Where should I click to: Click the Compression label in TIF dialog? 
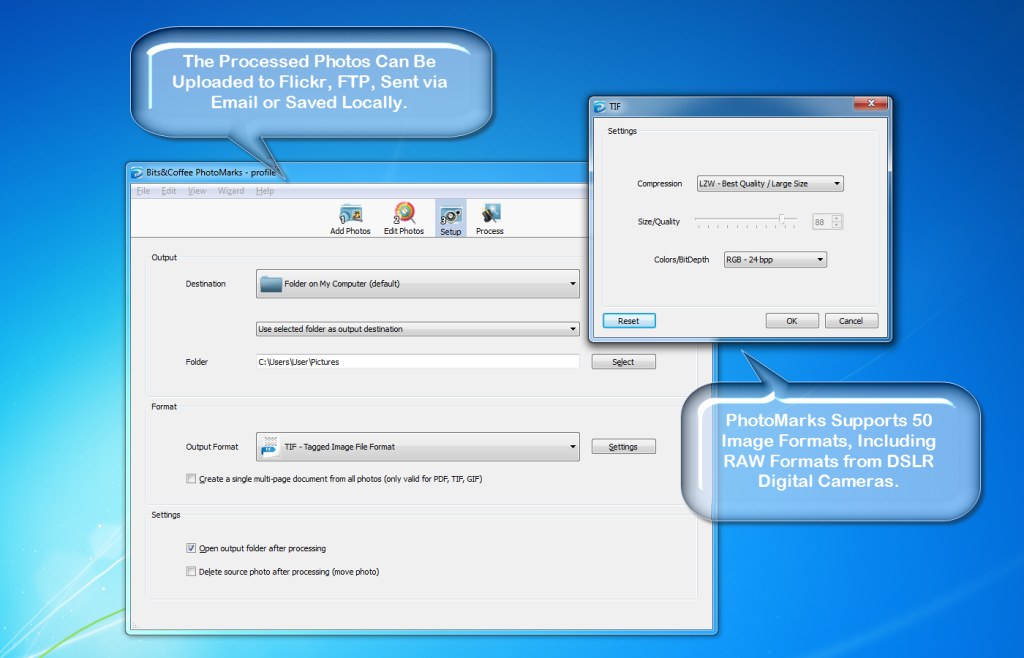pos(659,183)
